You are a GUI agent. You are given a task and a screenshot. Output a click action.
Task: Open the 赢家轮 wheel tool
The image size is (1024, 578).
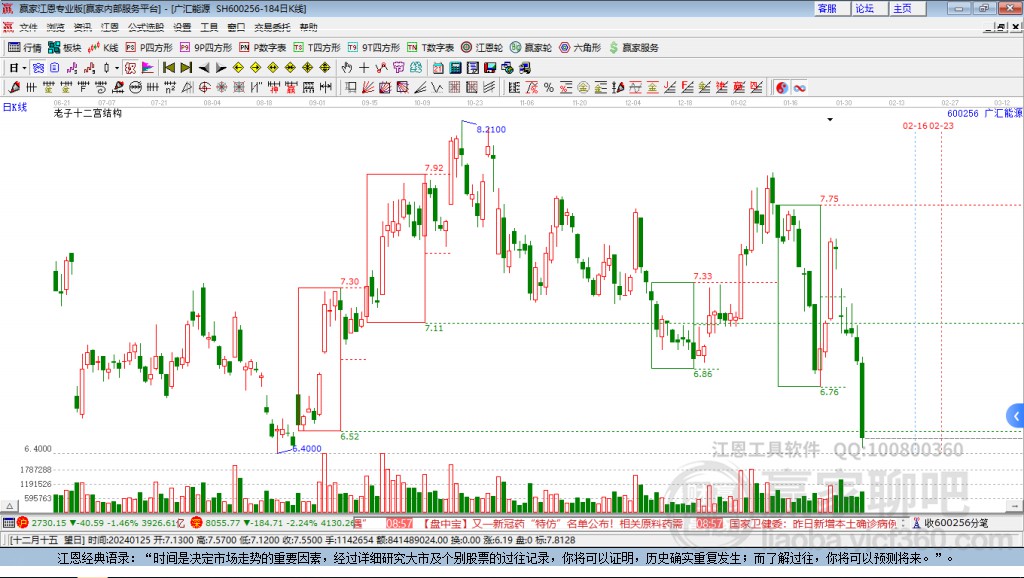(531, 48)
